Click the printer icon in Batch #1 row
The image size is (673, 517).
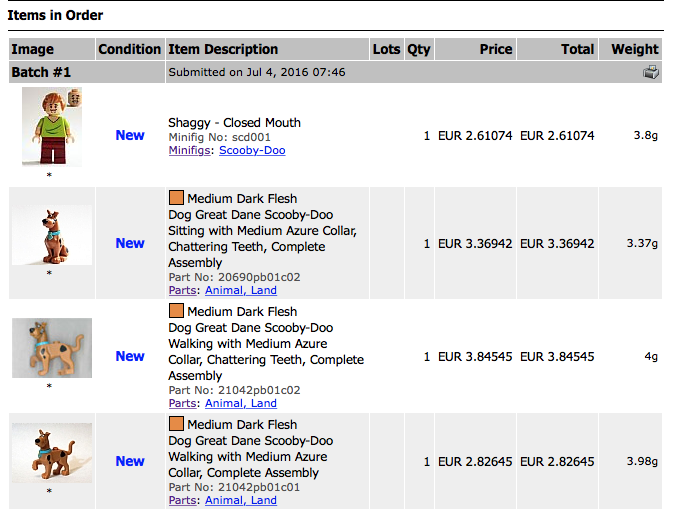click(651, 72)
